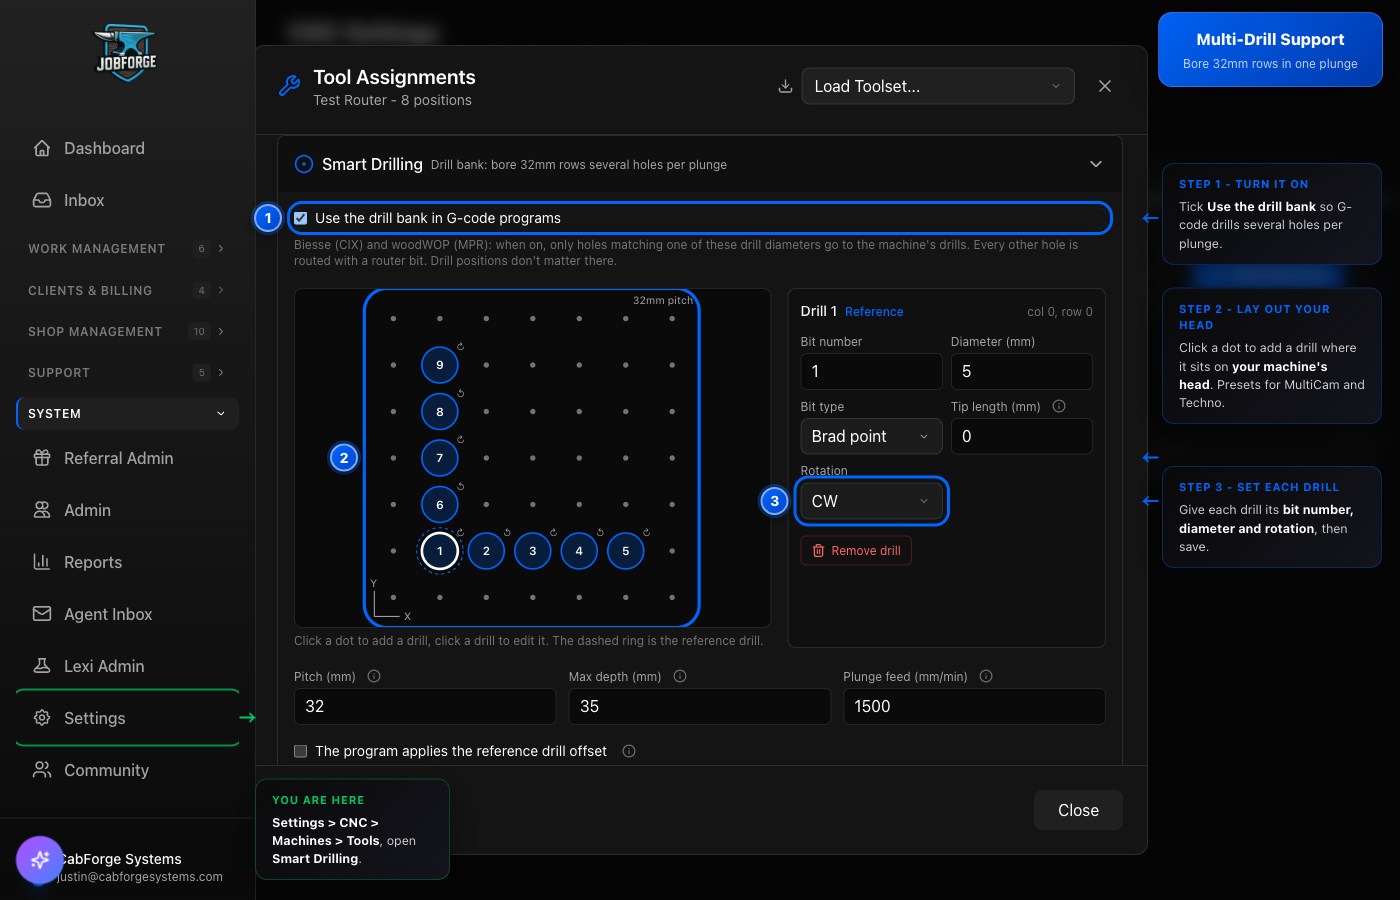
Task: Open Lexi Admin page
Action: click(127, 666)
